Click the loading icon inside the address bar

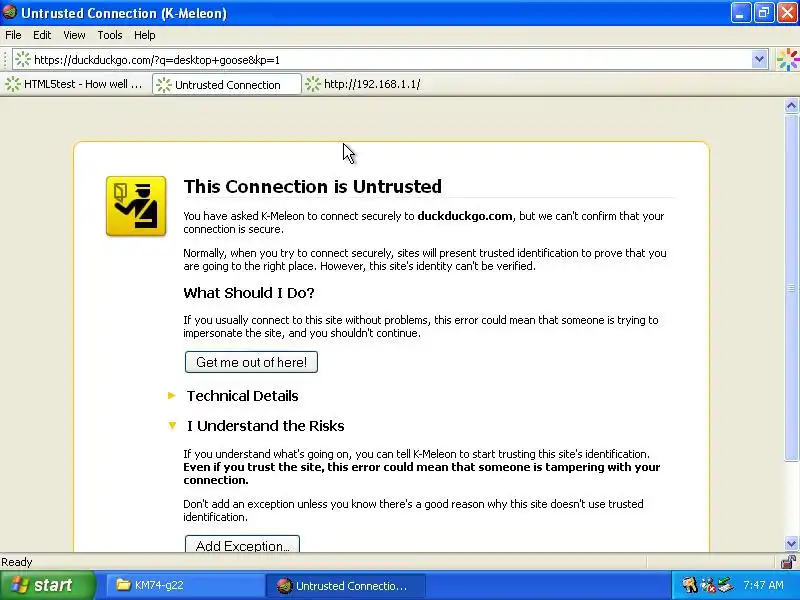coord(23,60)
